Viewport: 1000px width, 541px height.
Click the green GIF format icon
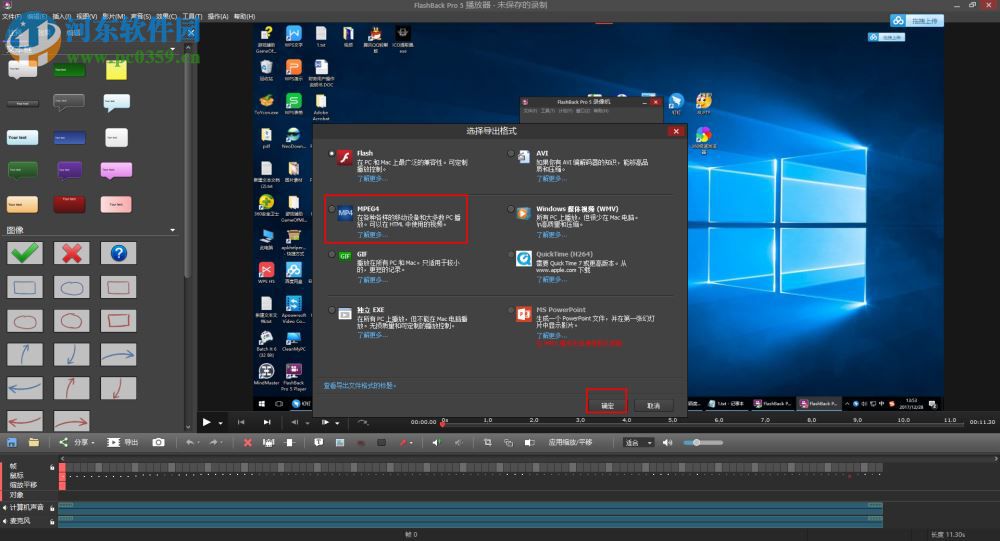[x=345, y=256]
